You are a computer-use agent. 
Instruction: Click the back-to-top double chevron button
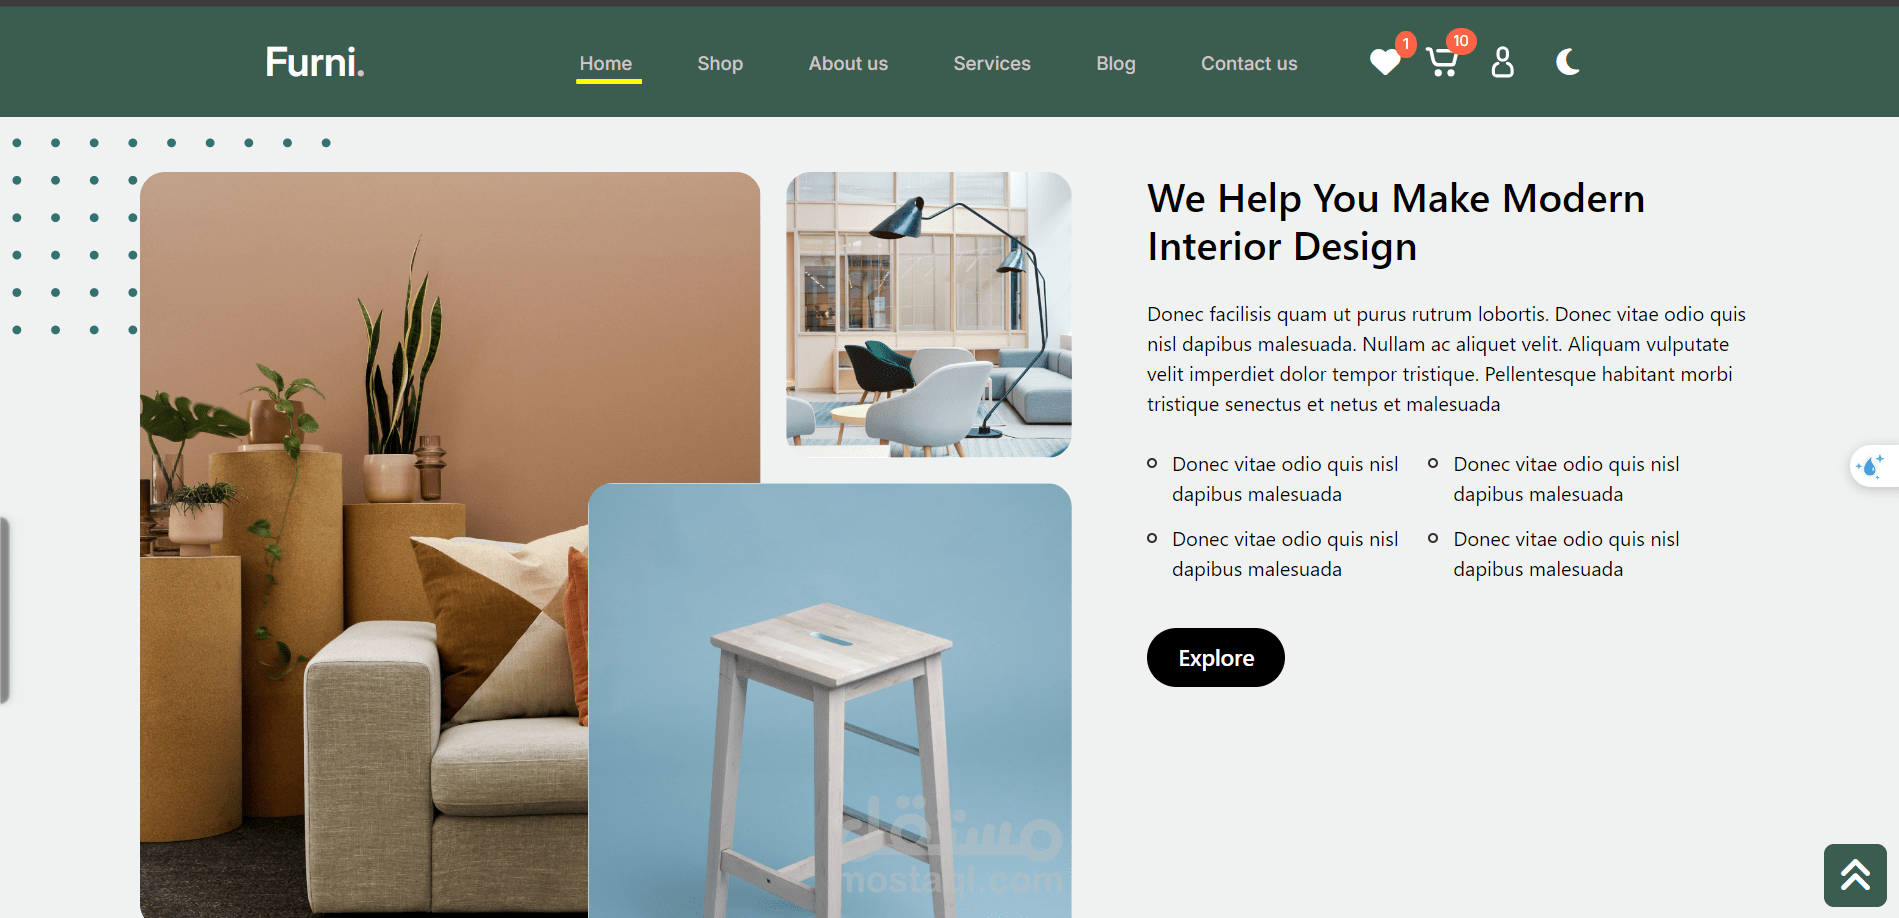[1855, 875]
